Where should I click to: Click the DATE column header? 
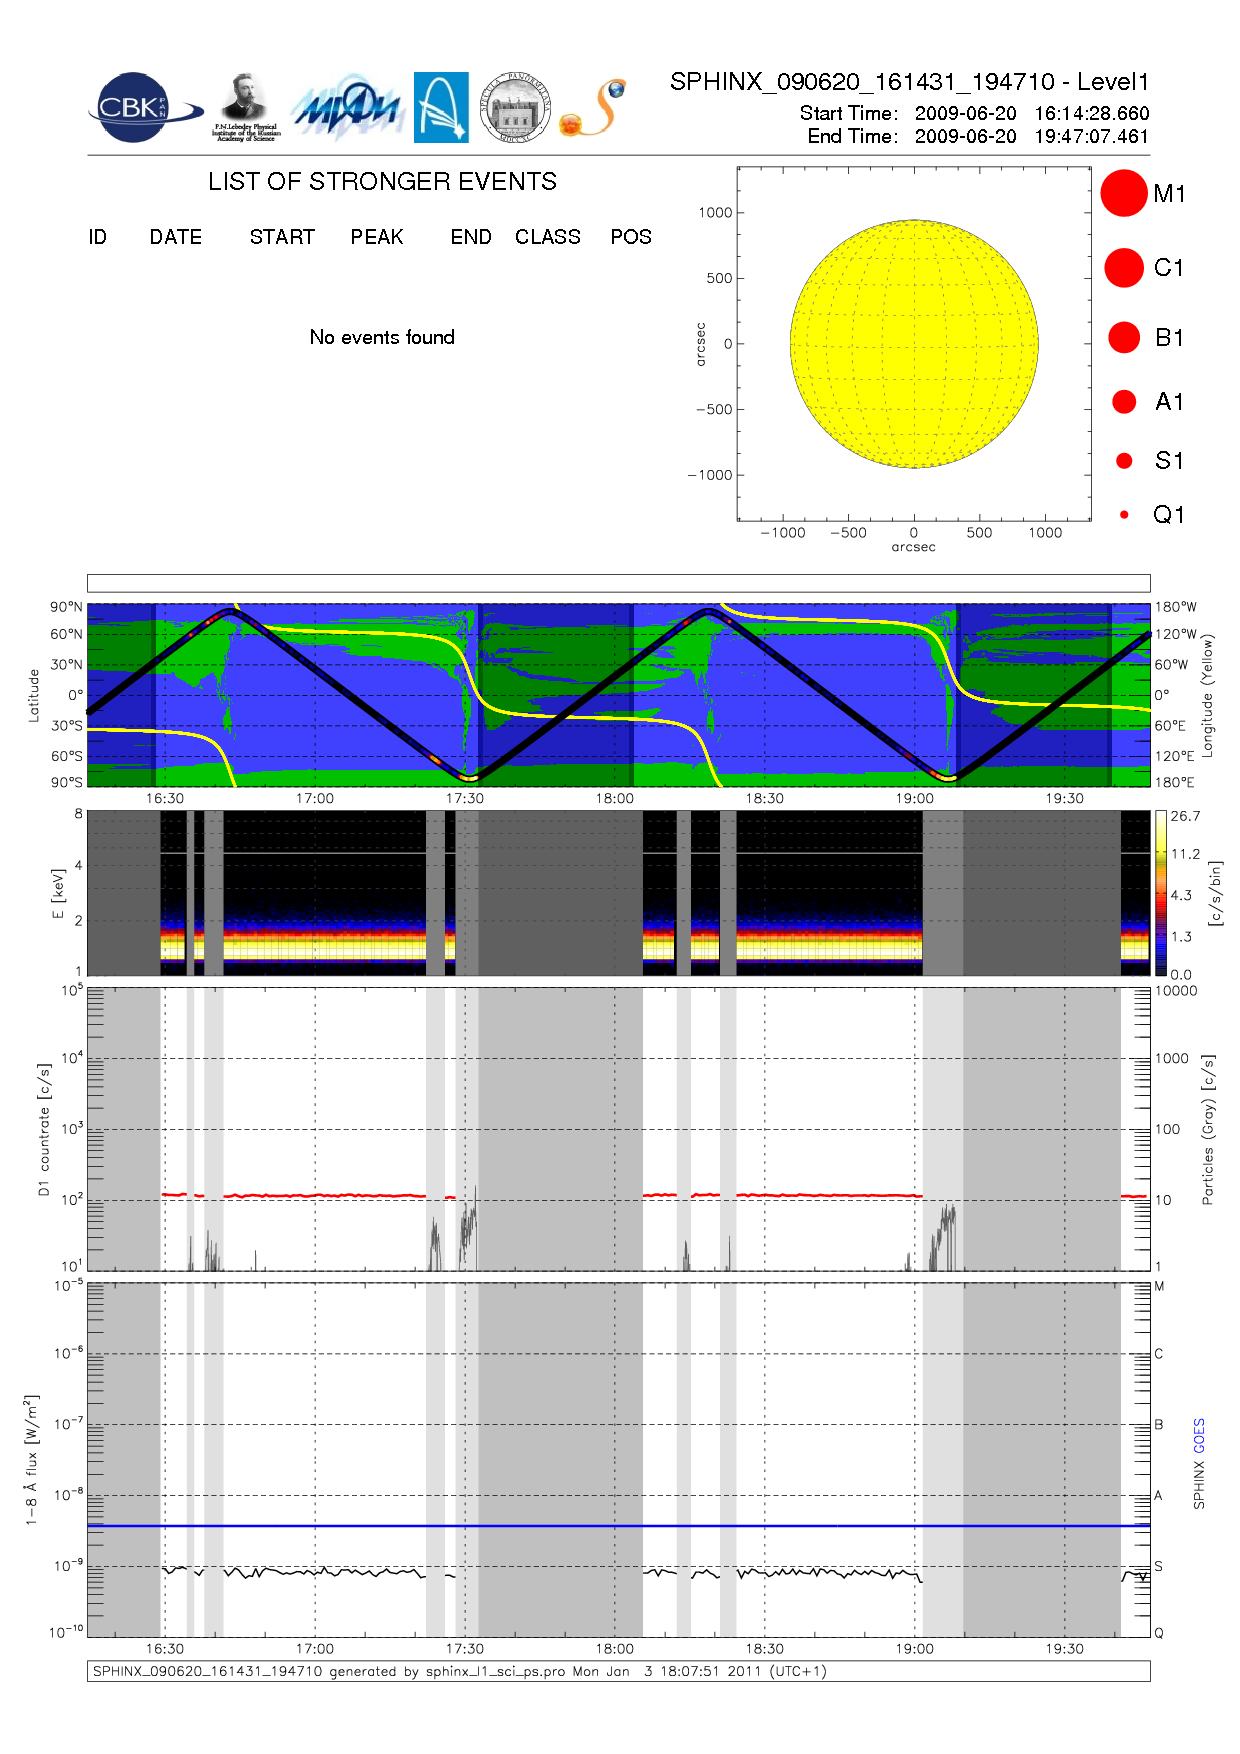(176, 237)
